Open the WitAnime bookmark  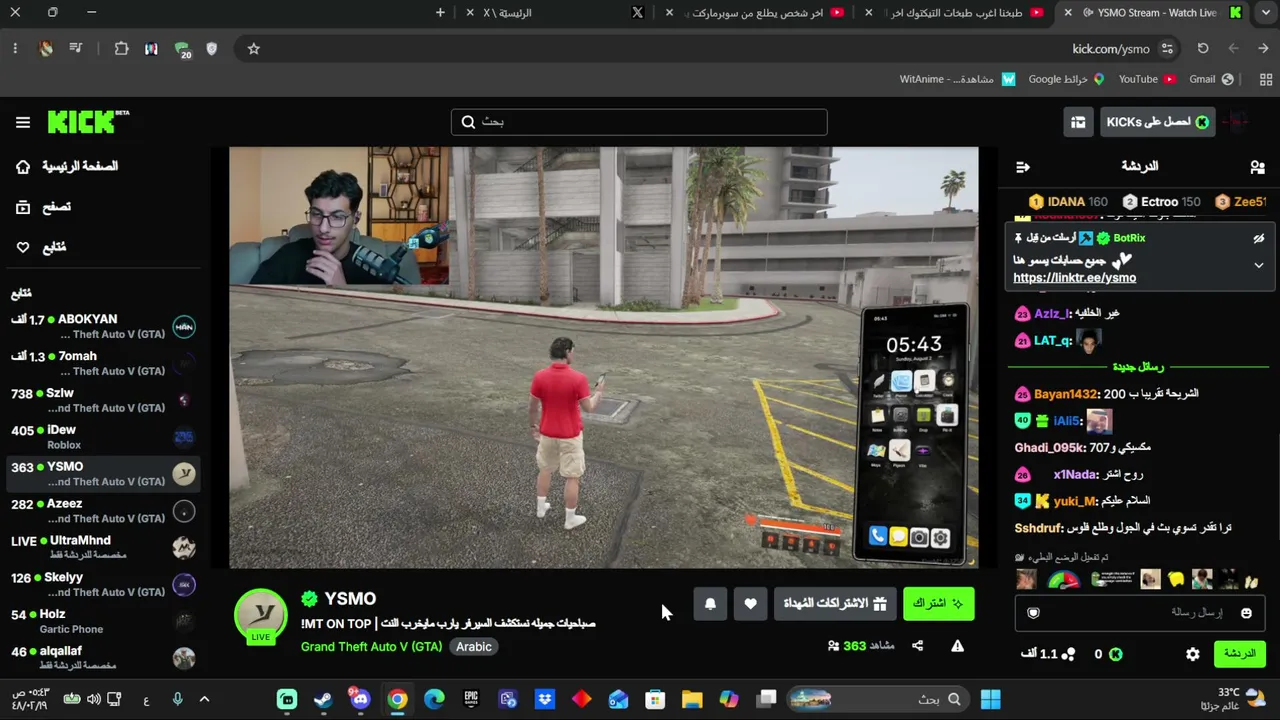click(957, 80)
